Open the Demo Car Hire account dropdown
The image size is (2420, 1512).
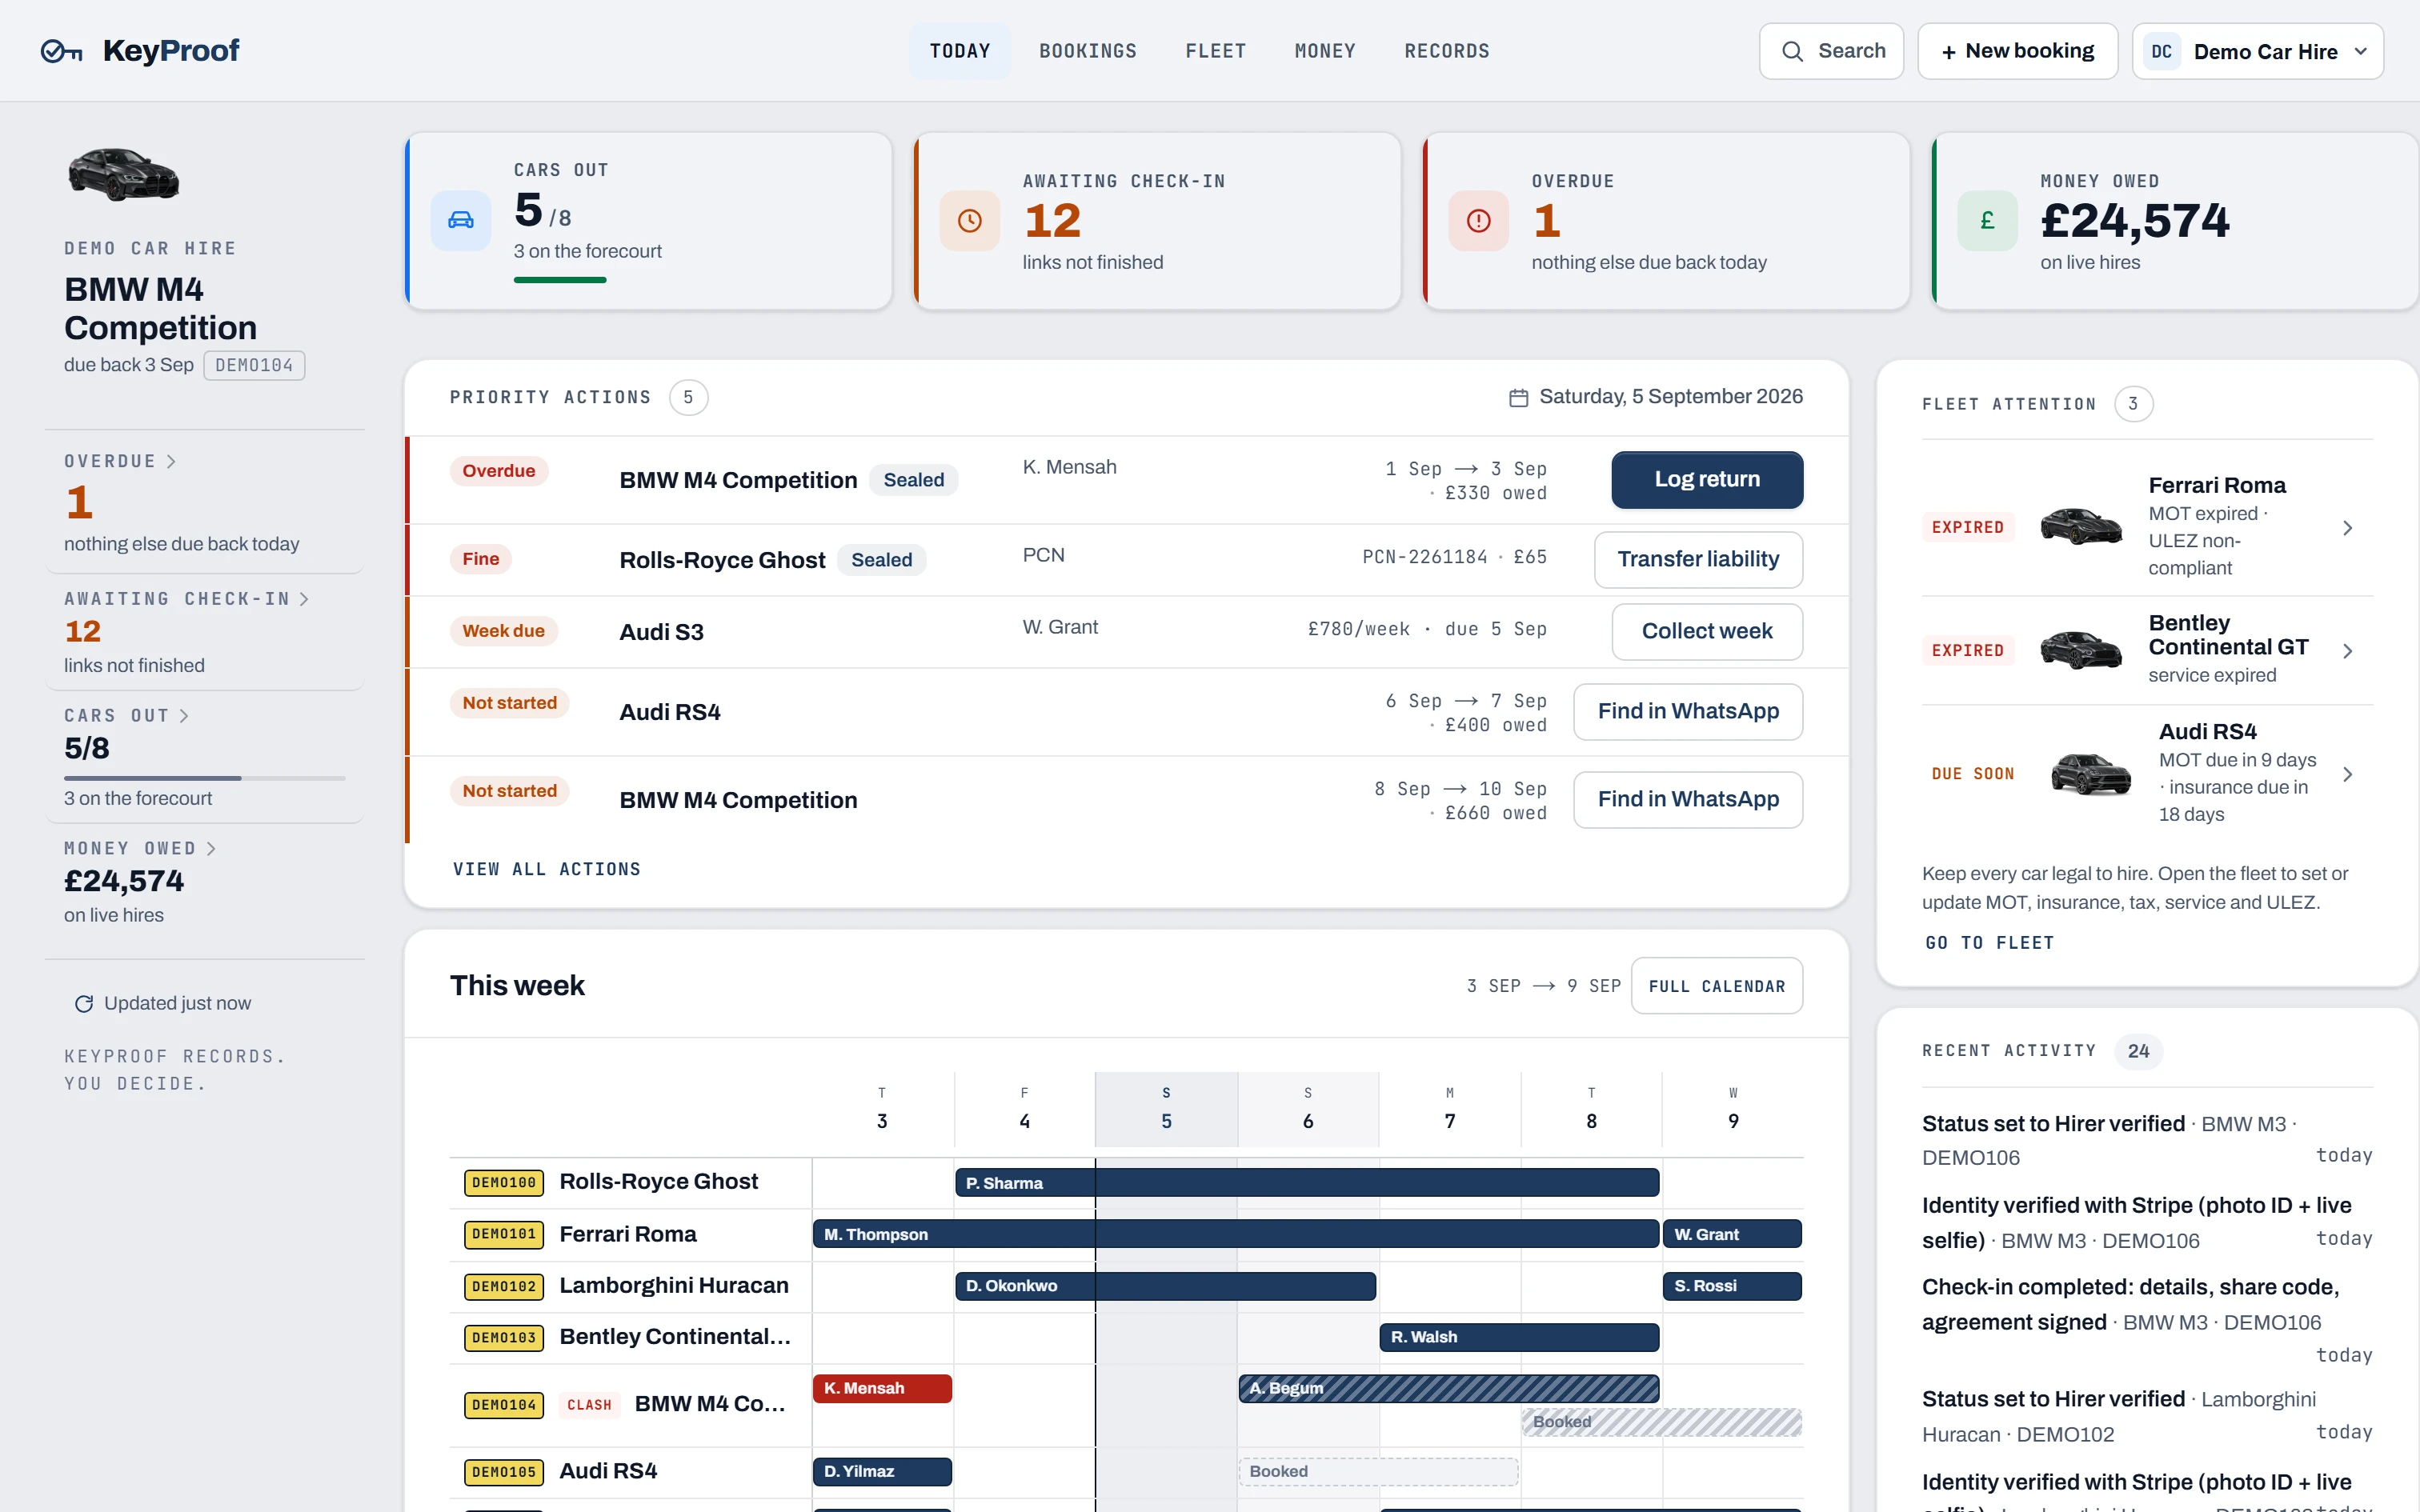point(2258,51)
